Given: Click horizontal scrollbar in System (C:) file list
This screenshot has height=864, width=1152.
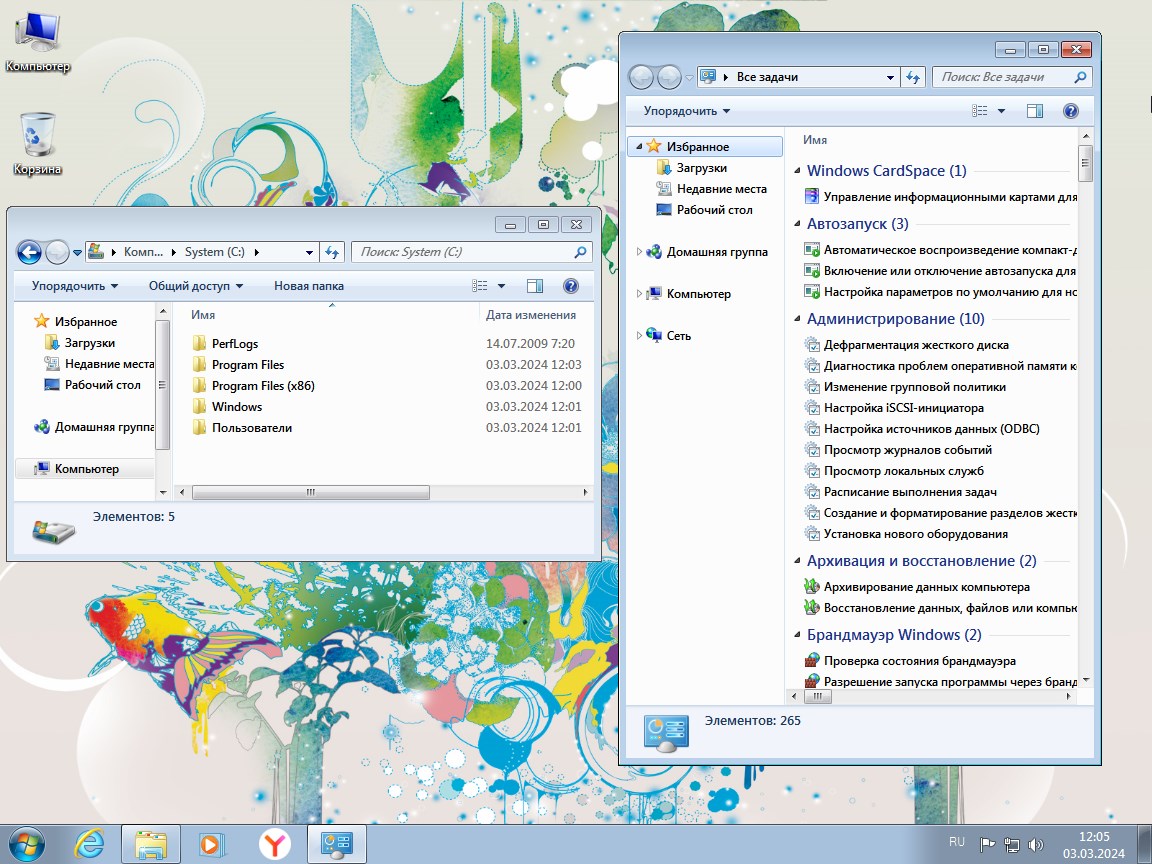Looking at the screenshot, I should tap(311, 492).
